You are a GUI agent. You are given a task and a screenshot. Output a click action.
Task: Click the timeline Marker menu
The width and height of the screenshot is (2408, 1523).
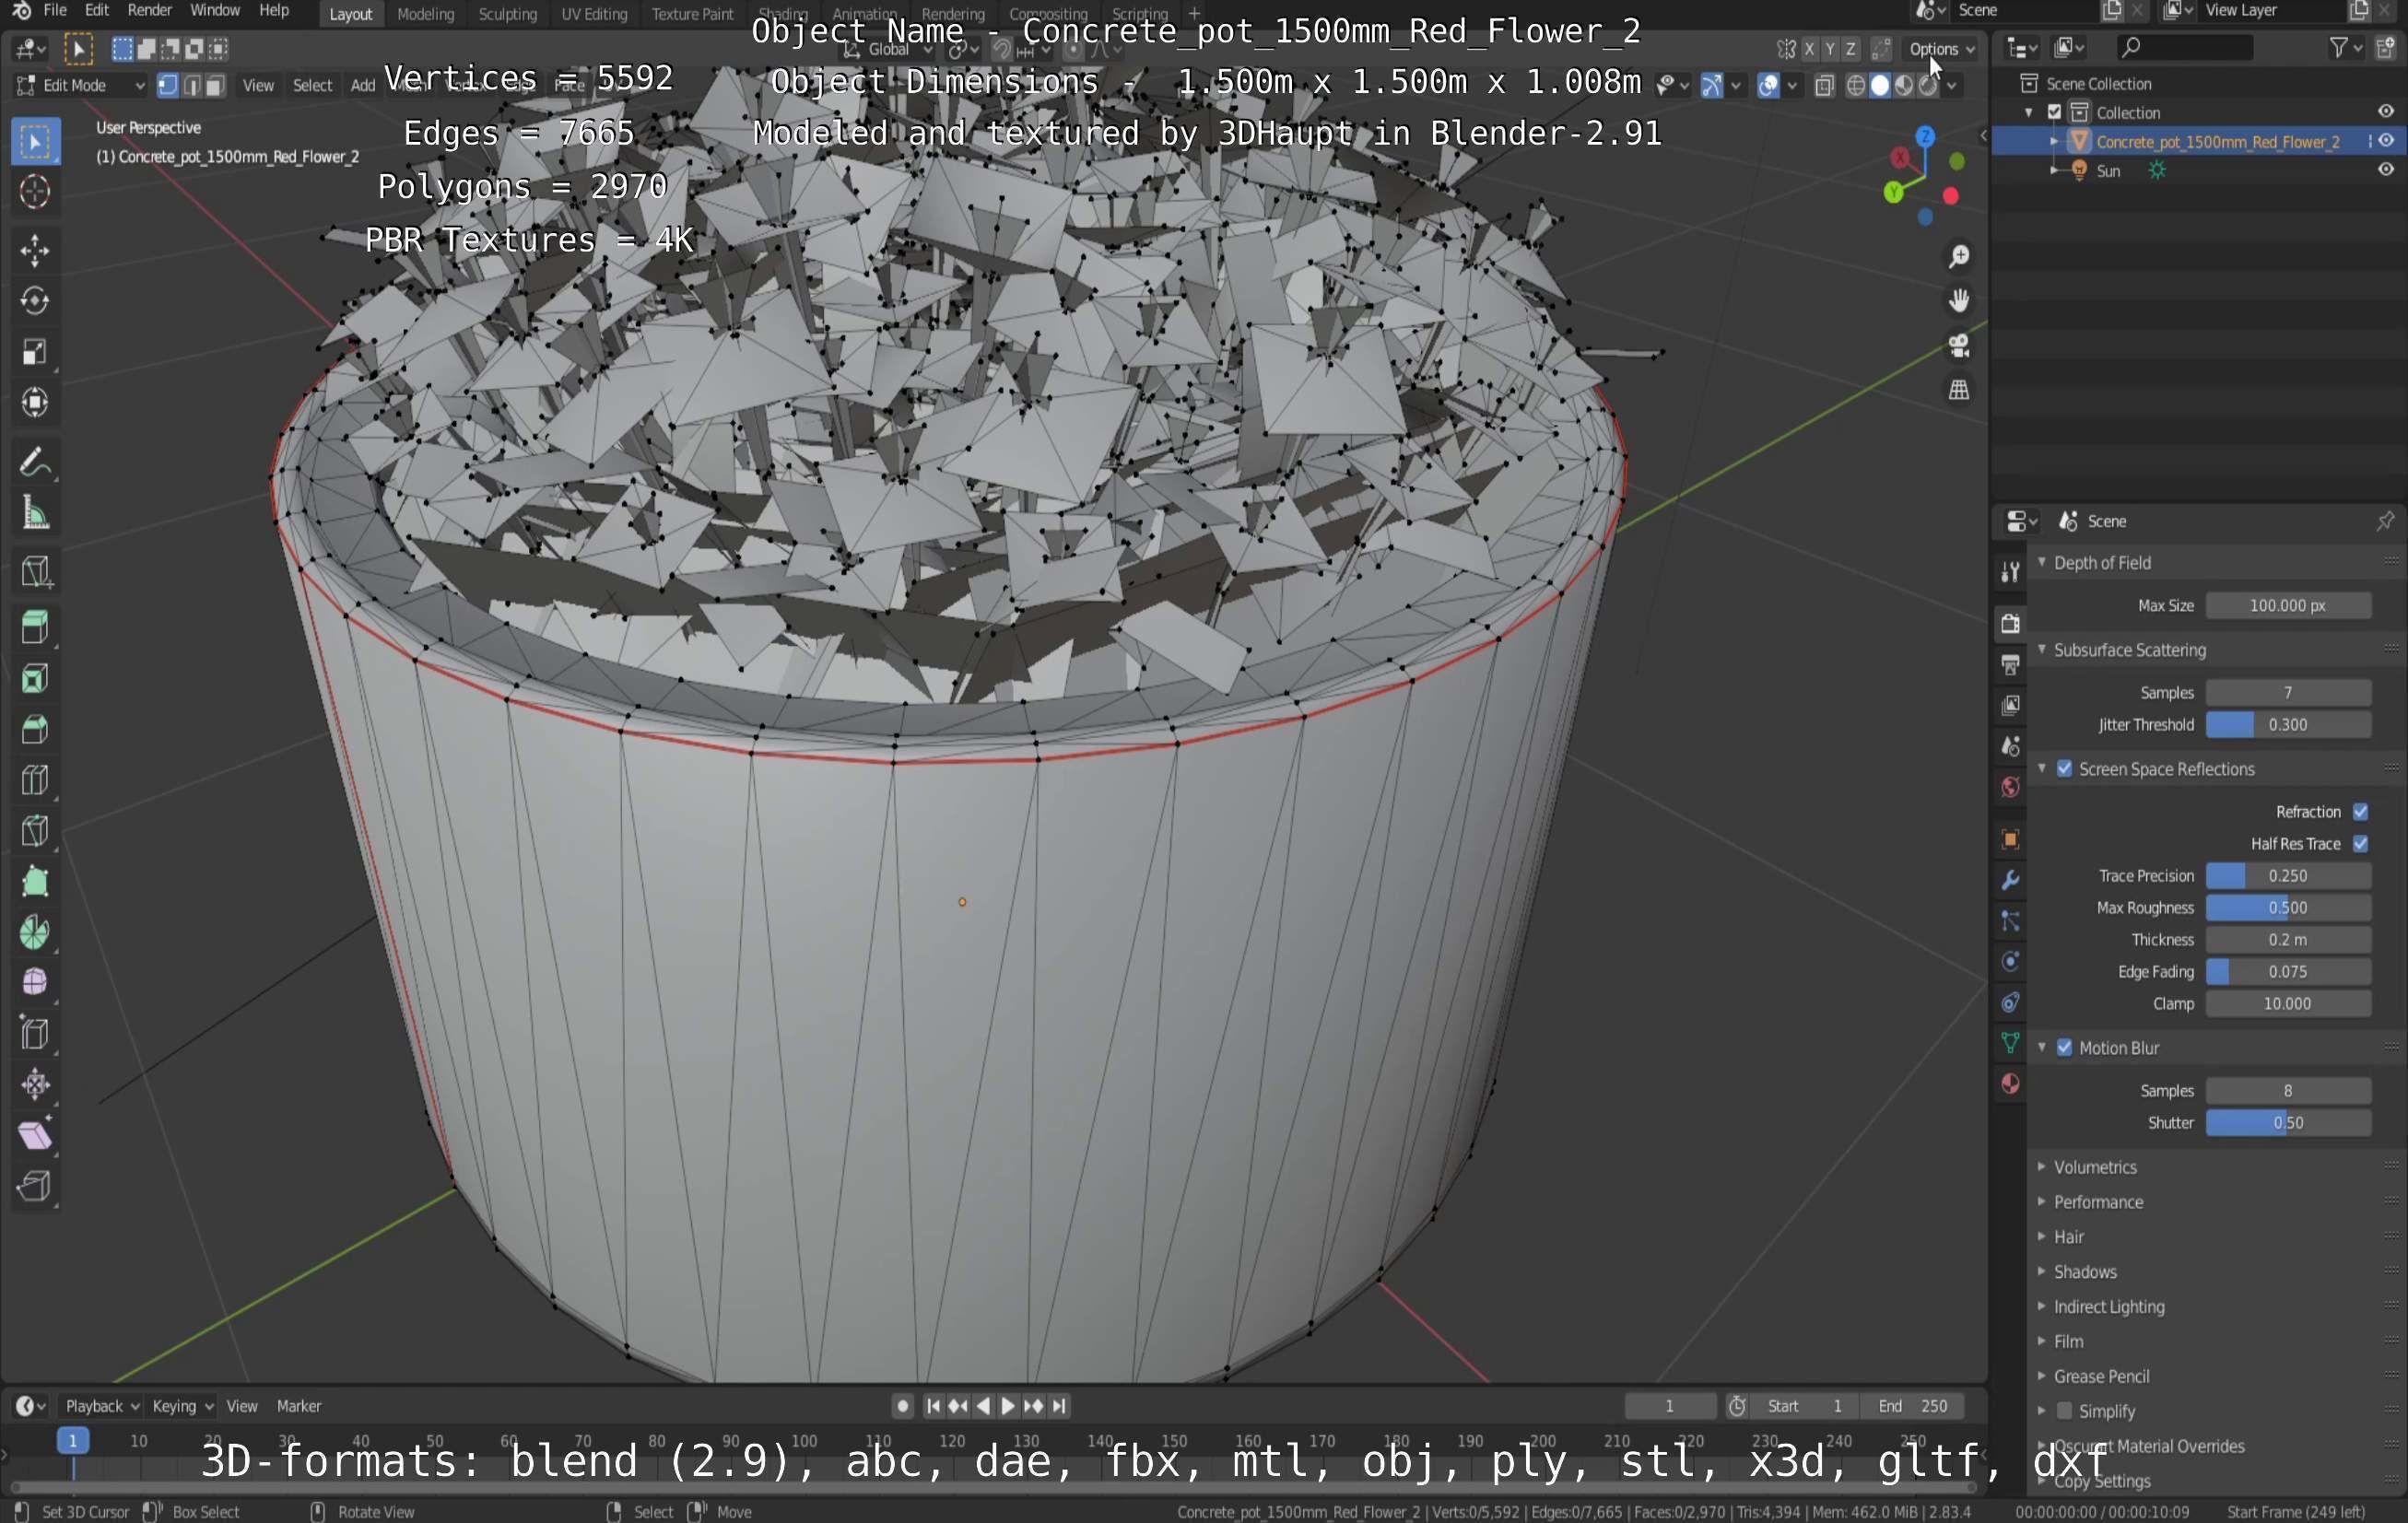[299, 1406]
